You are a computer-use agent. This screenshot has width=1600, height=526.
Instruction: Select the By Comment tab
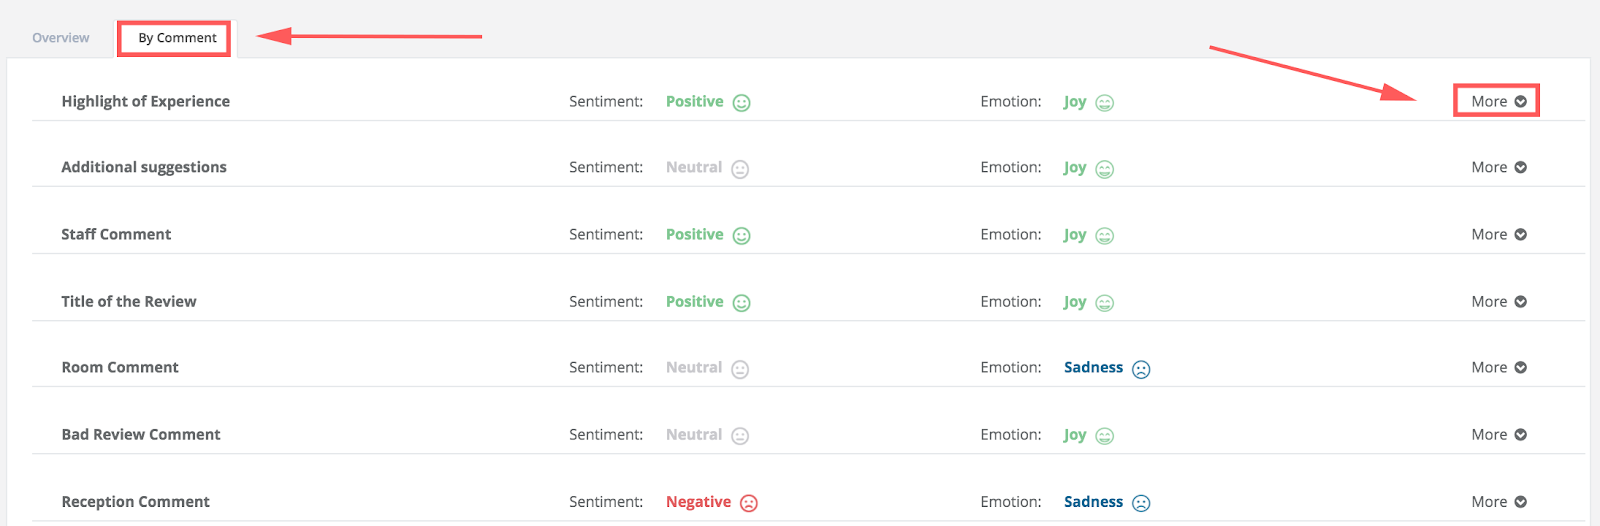pos(177,38)
